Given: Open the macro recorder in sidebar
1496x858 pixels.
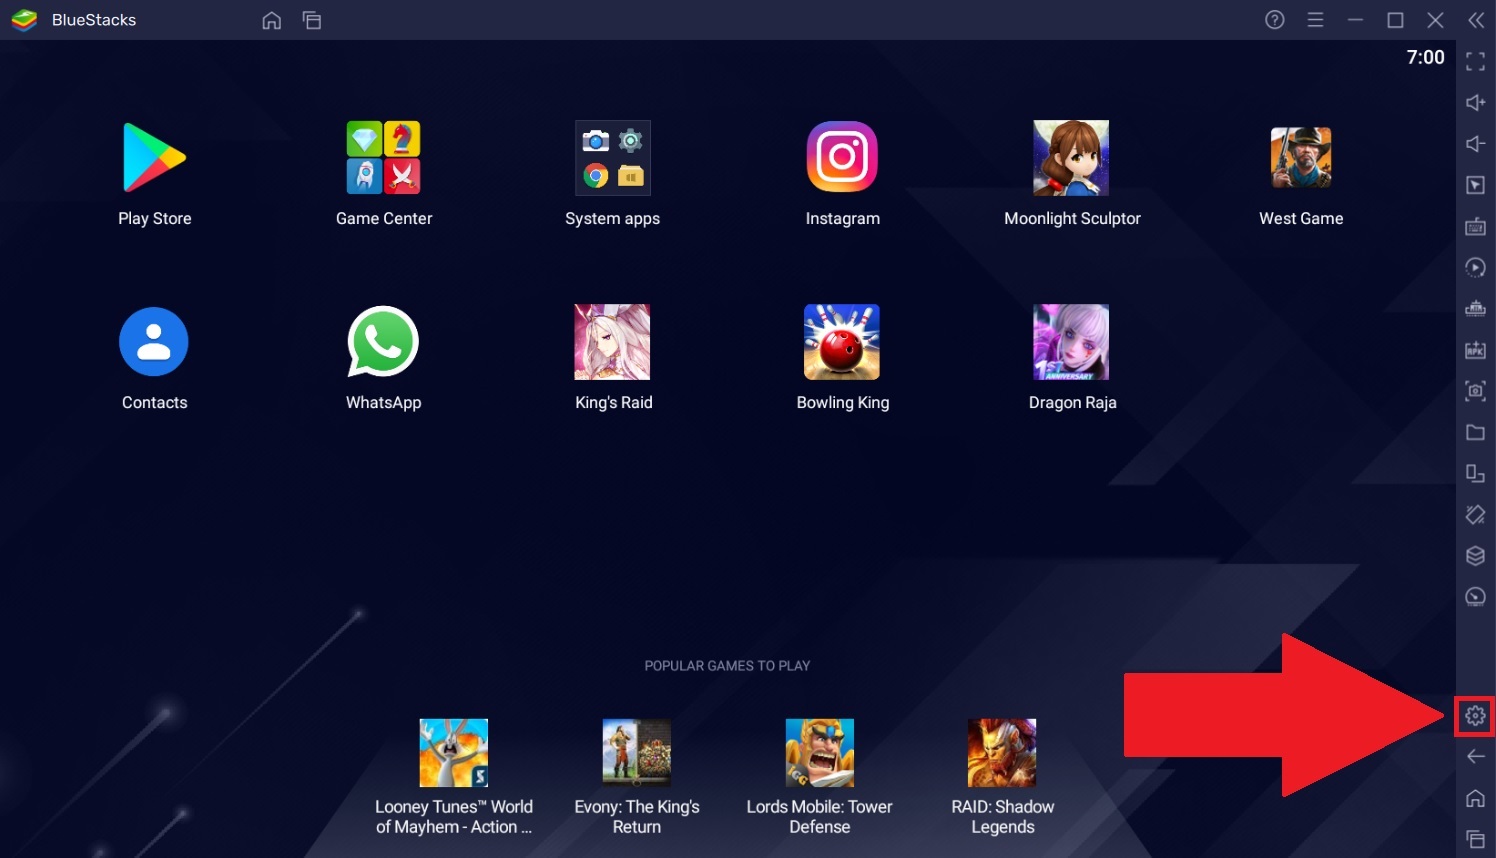Looking at the screenshot, I should pyautogui.click(x=1475, y=268).
